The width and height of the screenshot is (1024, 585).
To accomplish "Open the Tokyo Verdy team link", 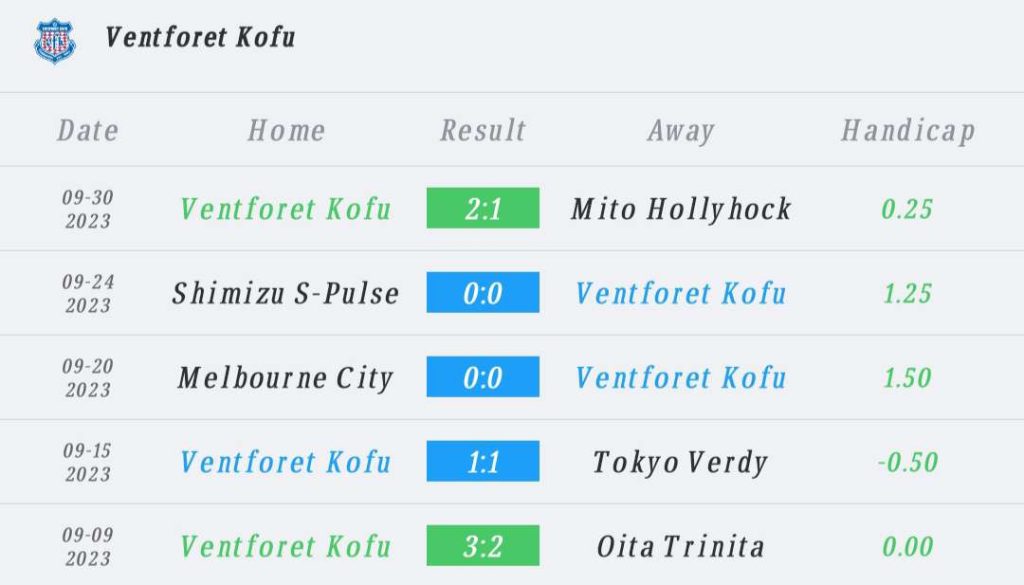I will point(680,463).
